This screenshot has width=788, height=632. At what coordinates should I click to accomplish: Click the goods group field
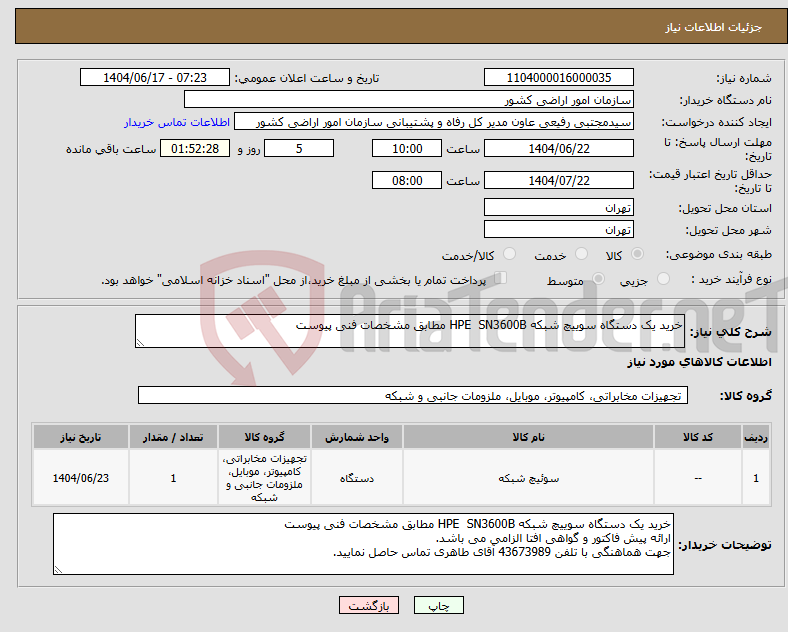(413, 395)
